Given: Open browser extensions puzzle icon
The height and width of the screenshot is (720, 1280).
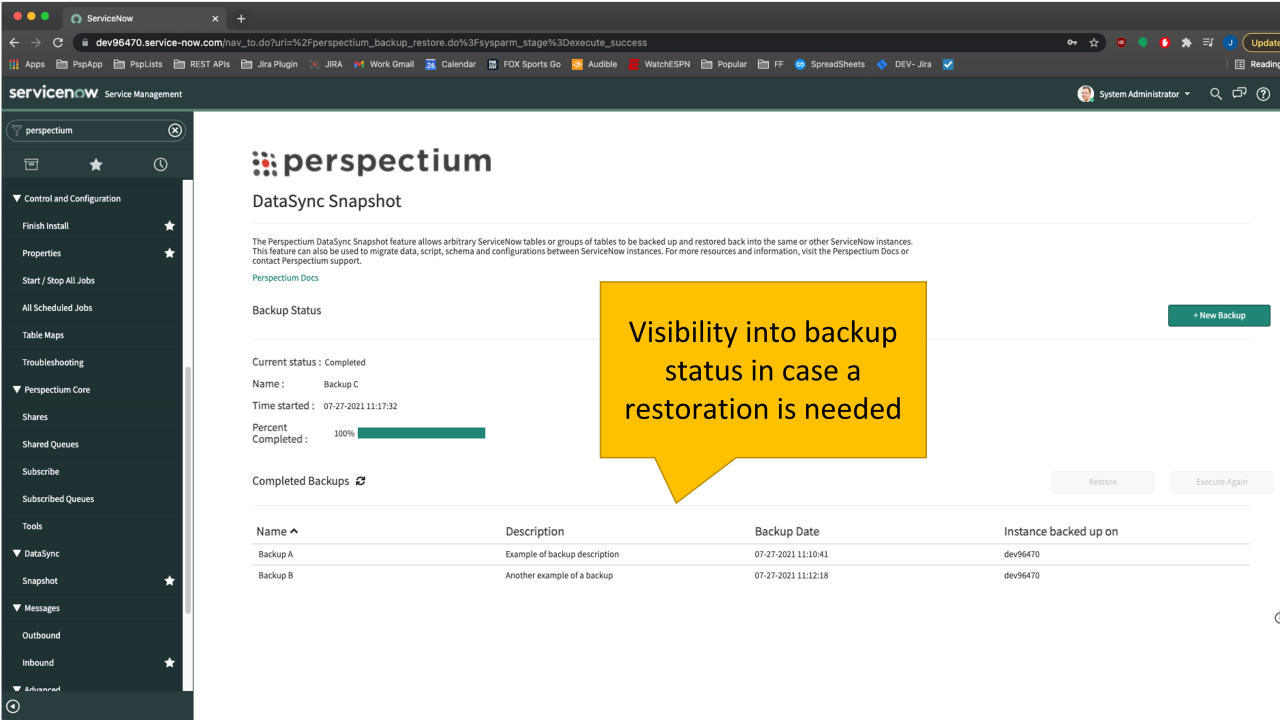Looking at the screenshot, I should (x=1186, y=43).
